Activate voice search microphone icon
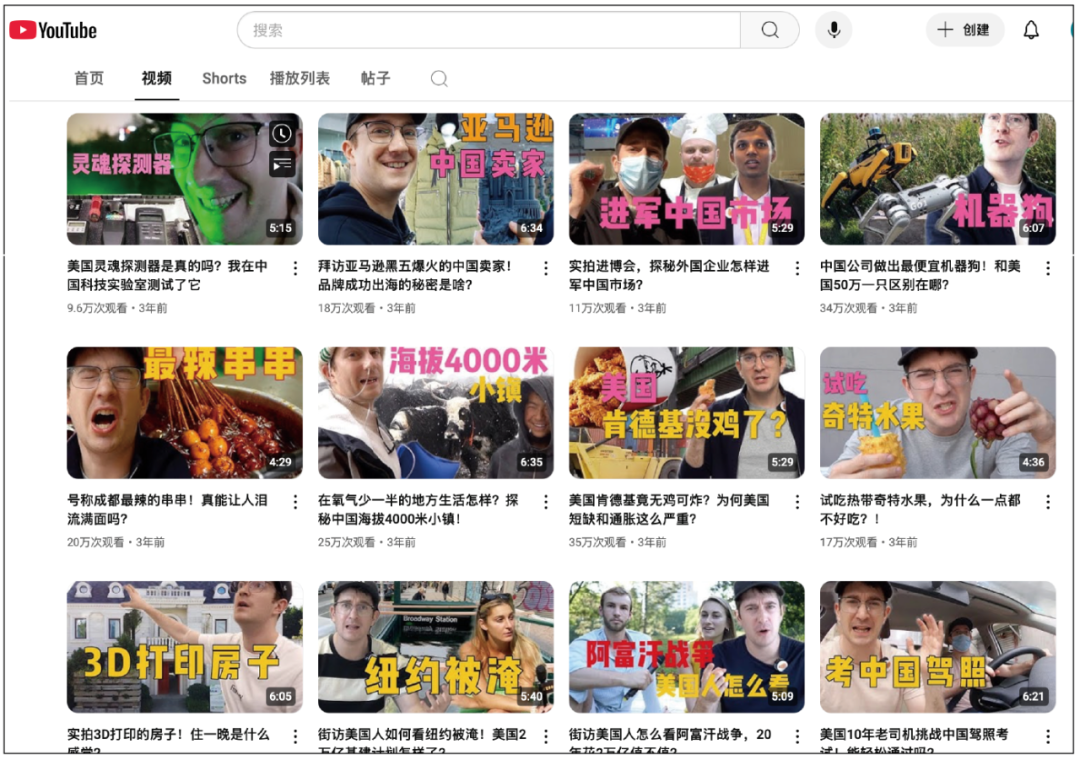The width and height of the screenshot is (1080, 760). [x=833, y=30]
